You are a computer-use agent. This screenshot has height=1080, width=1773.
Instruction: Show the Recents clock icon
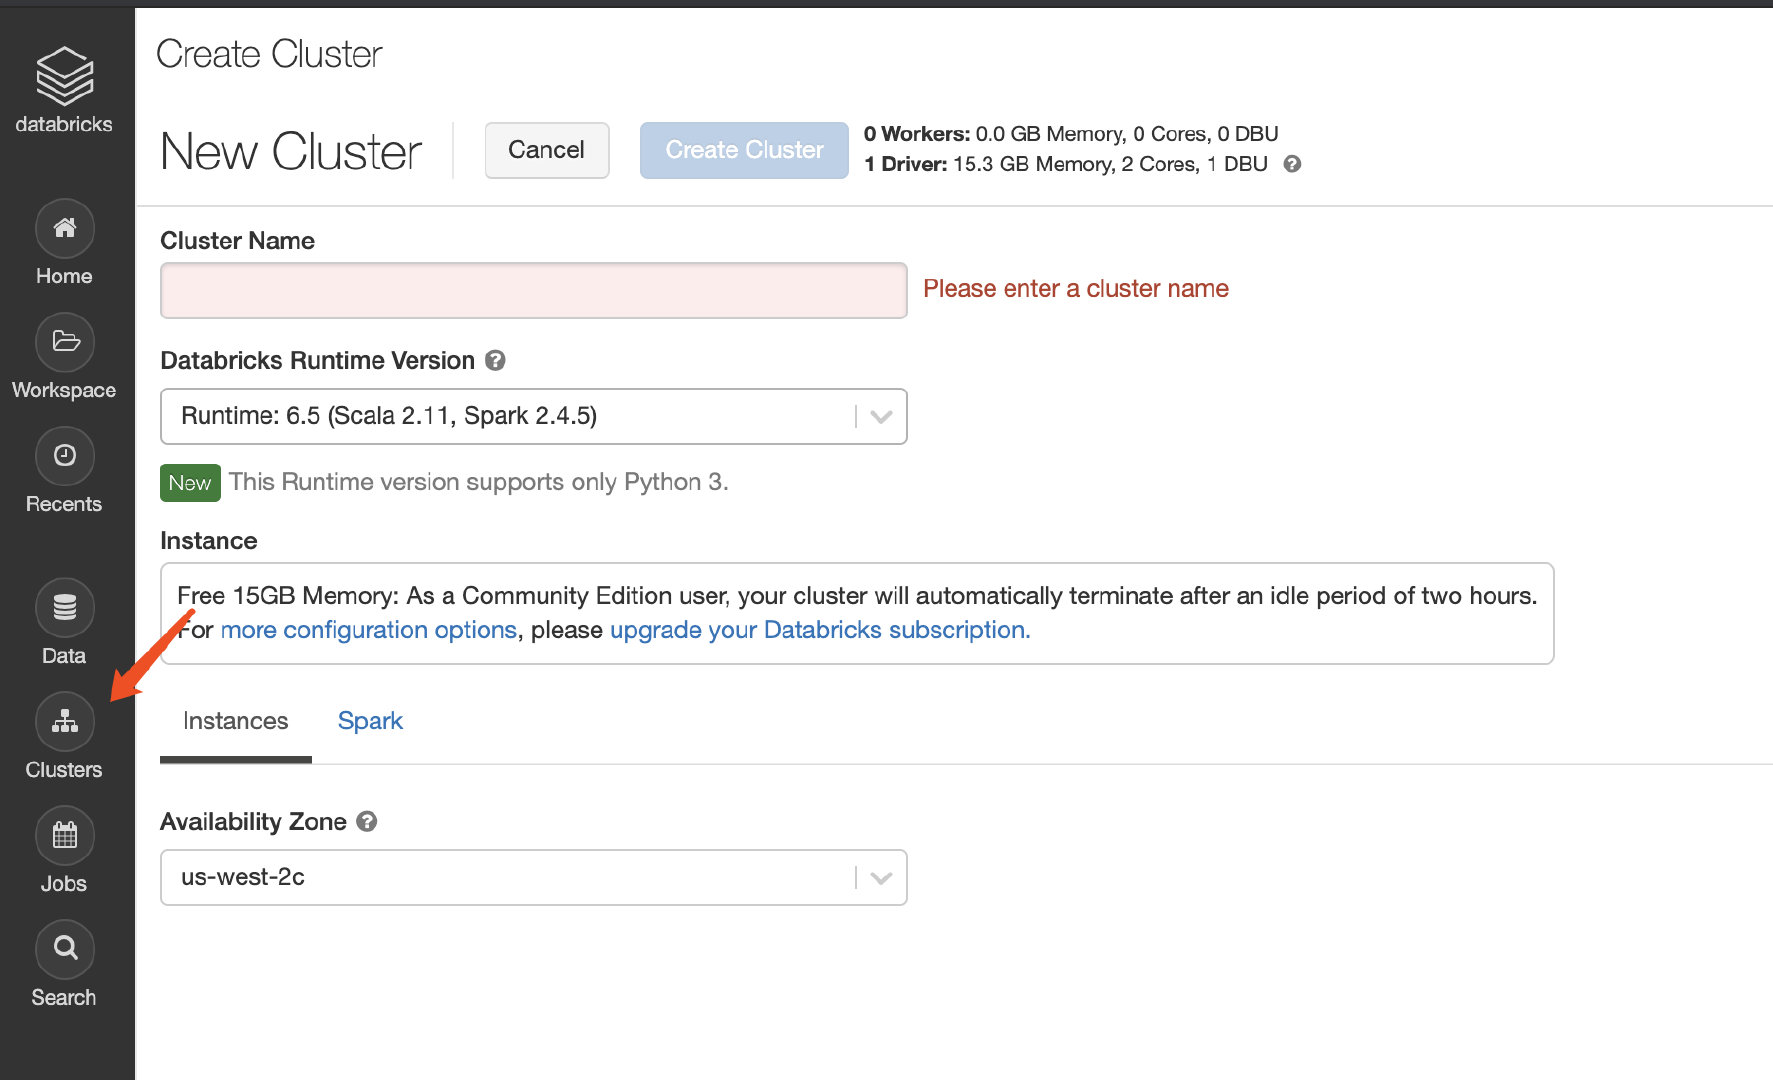click(x=65, y=456)
